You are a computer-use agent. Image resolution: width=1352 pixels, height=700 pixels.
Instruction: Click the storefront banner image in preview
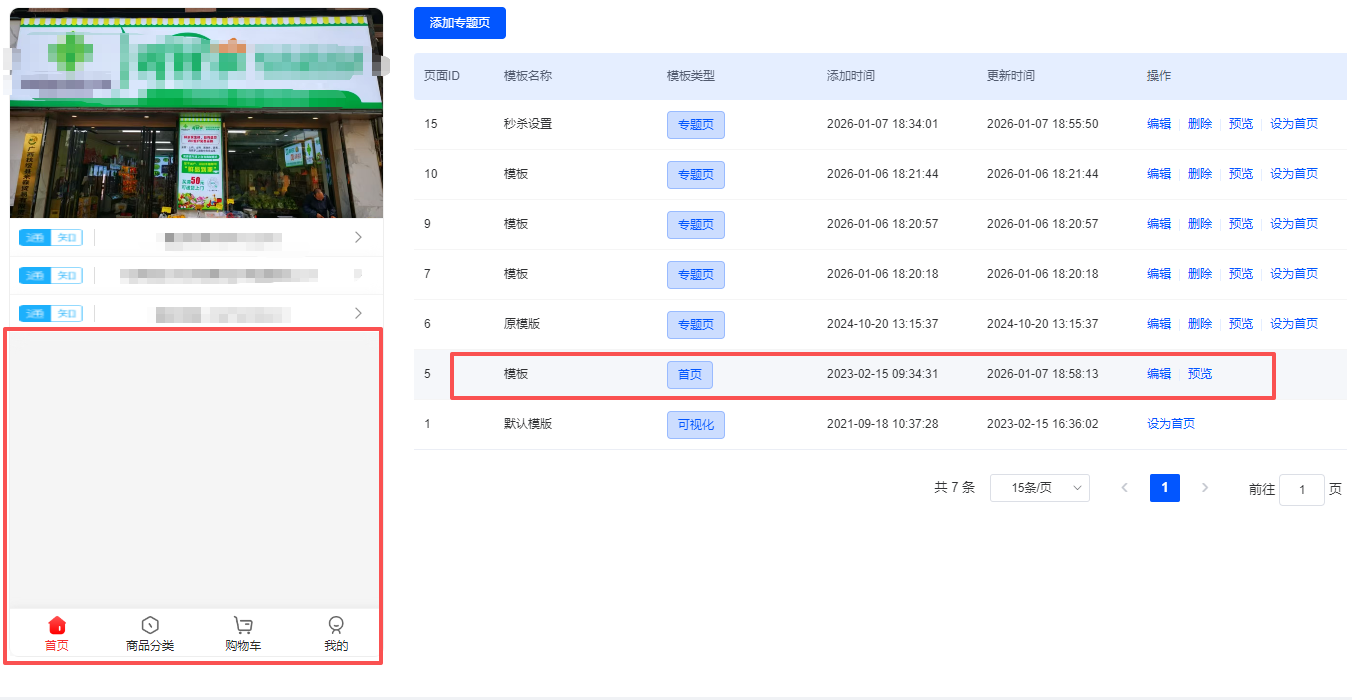(x=196, y=113)
